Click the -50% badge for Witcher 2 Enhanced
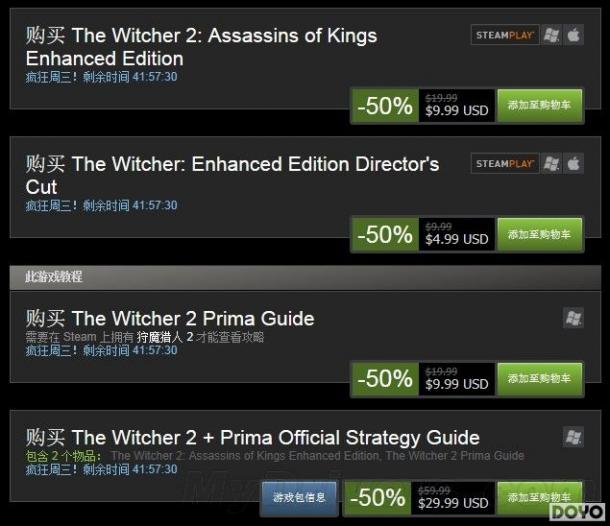 (x=385, y=105)
